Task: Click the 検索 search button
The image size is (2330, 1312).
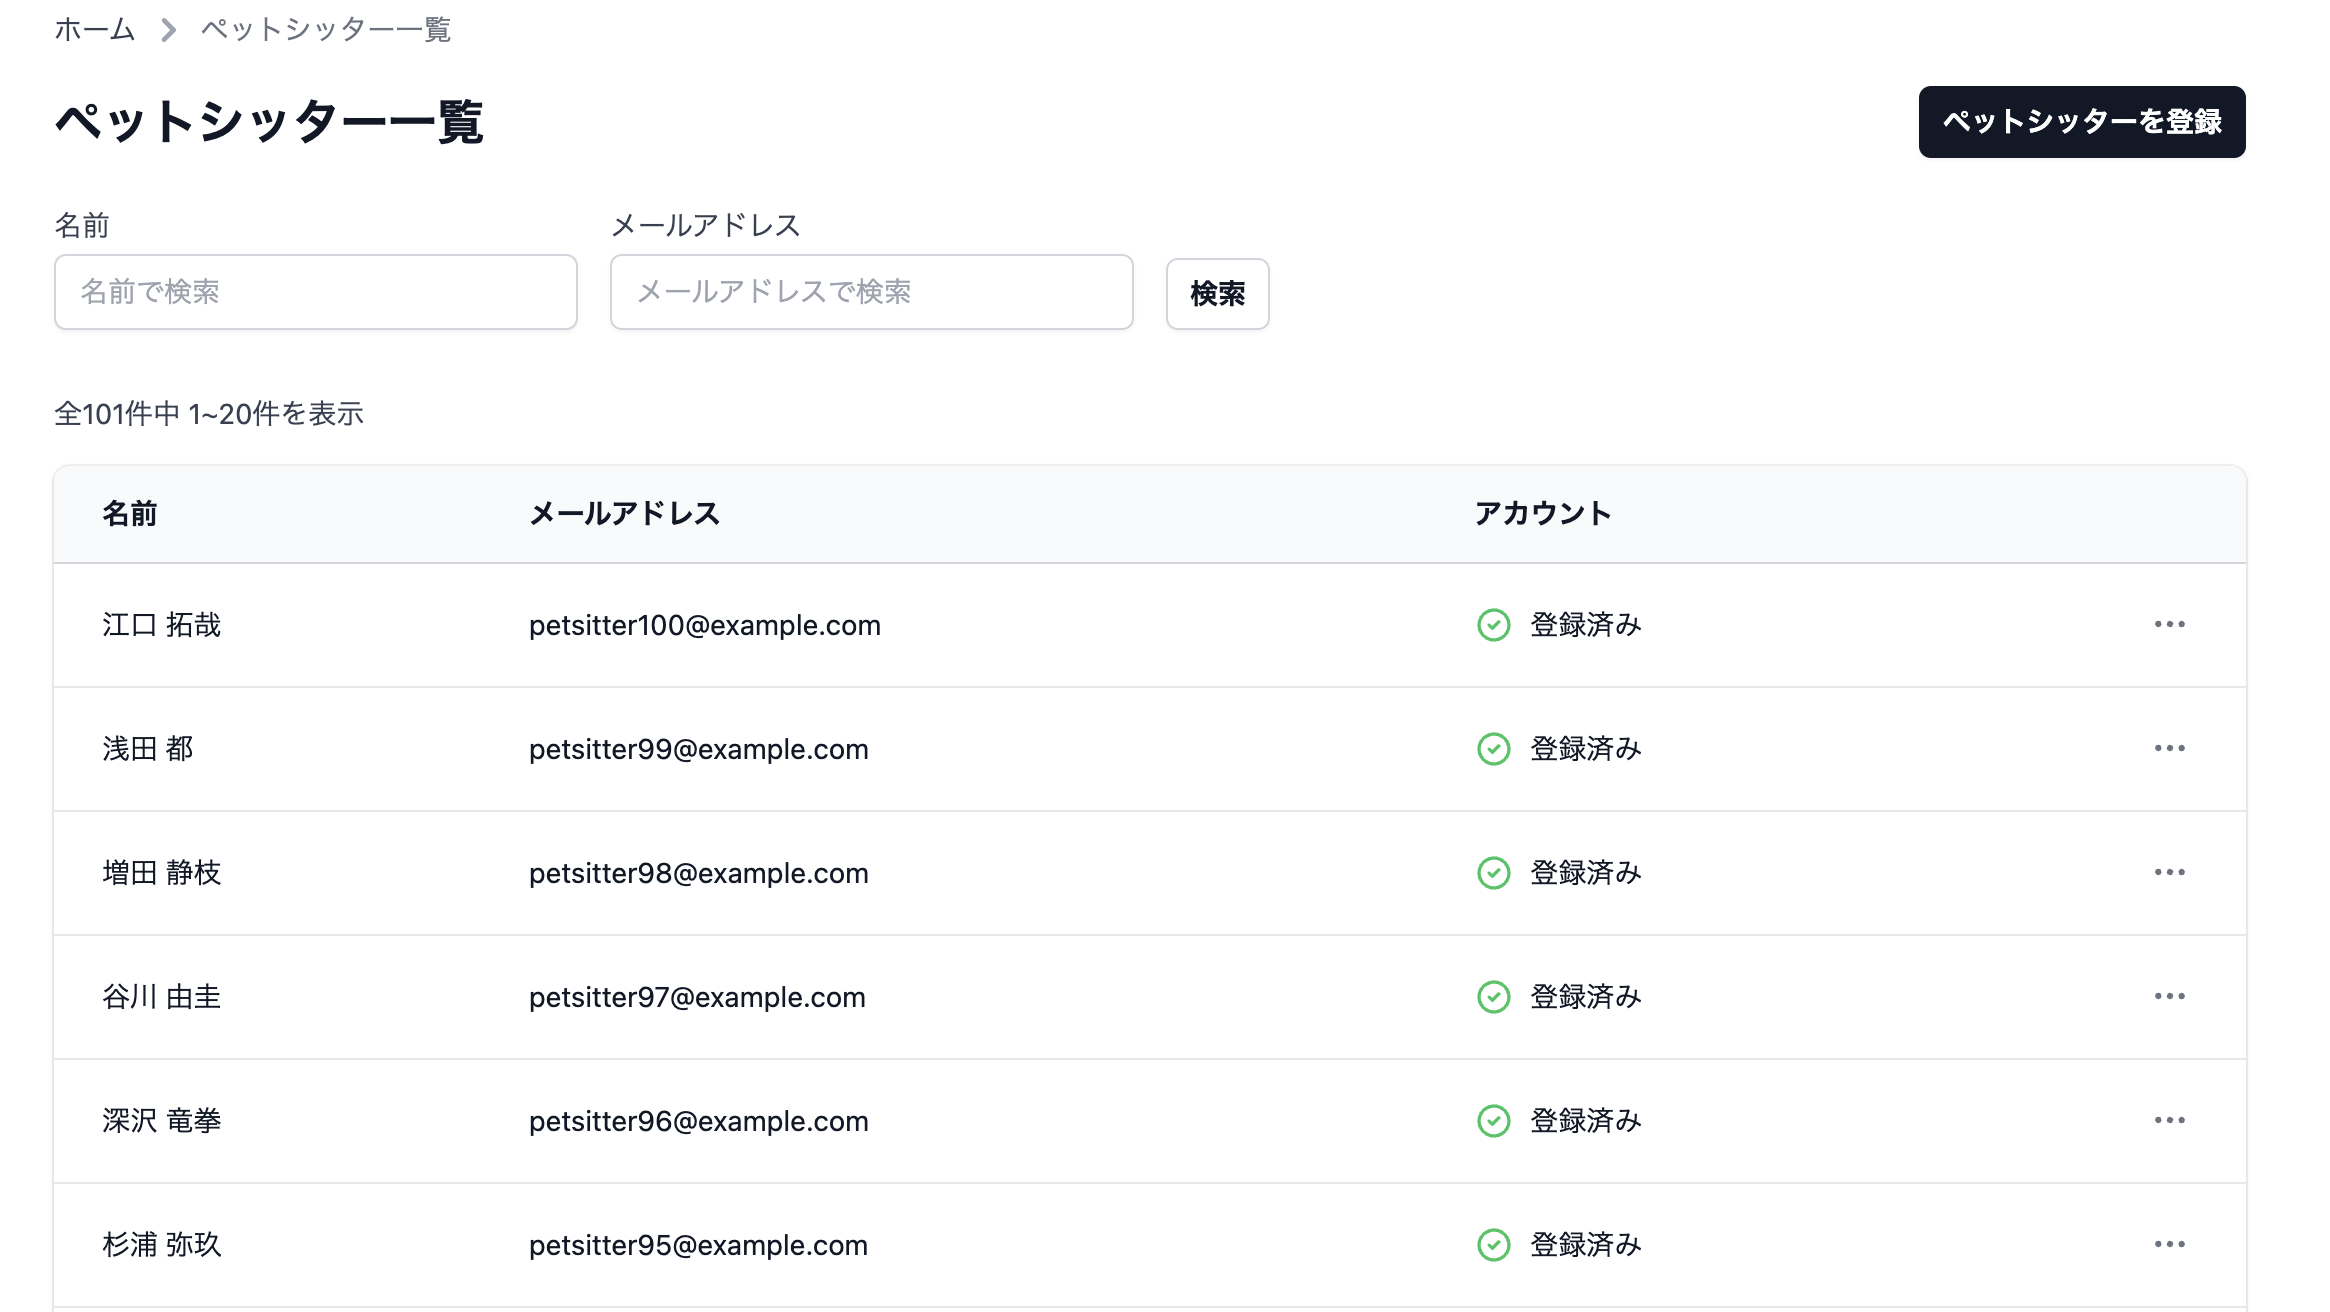Action: click(1217, 293)
